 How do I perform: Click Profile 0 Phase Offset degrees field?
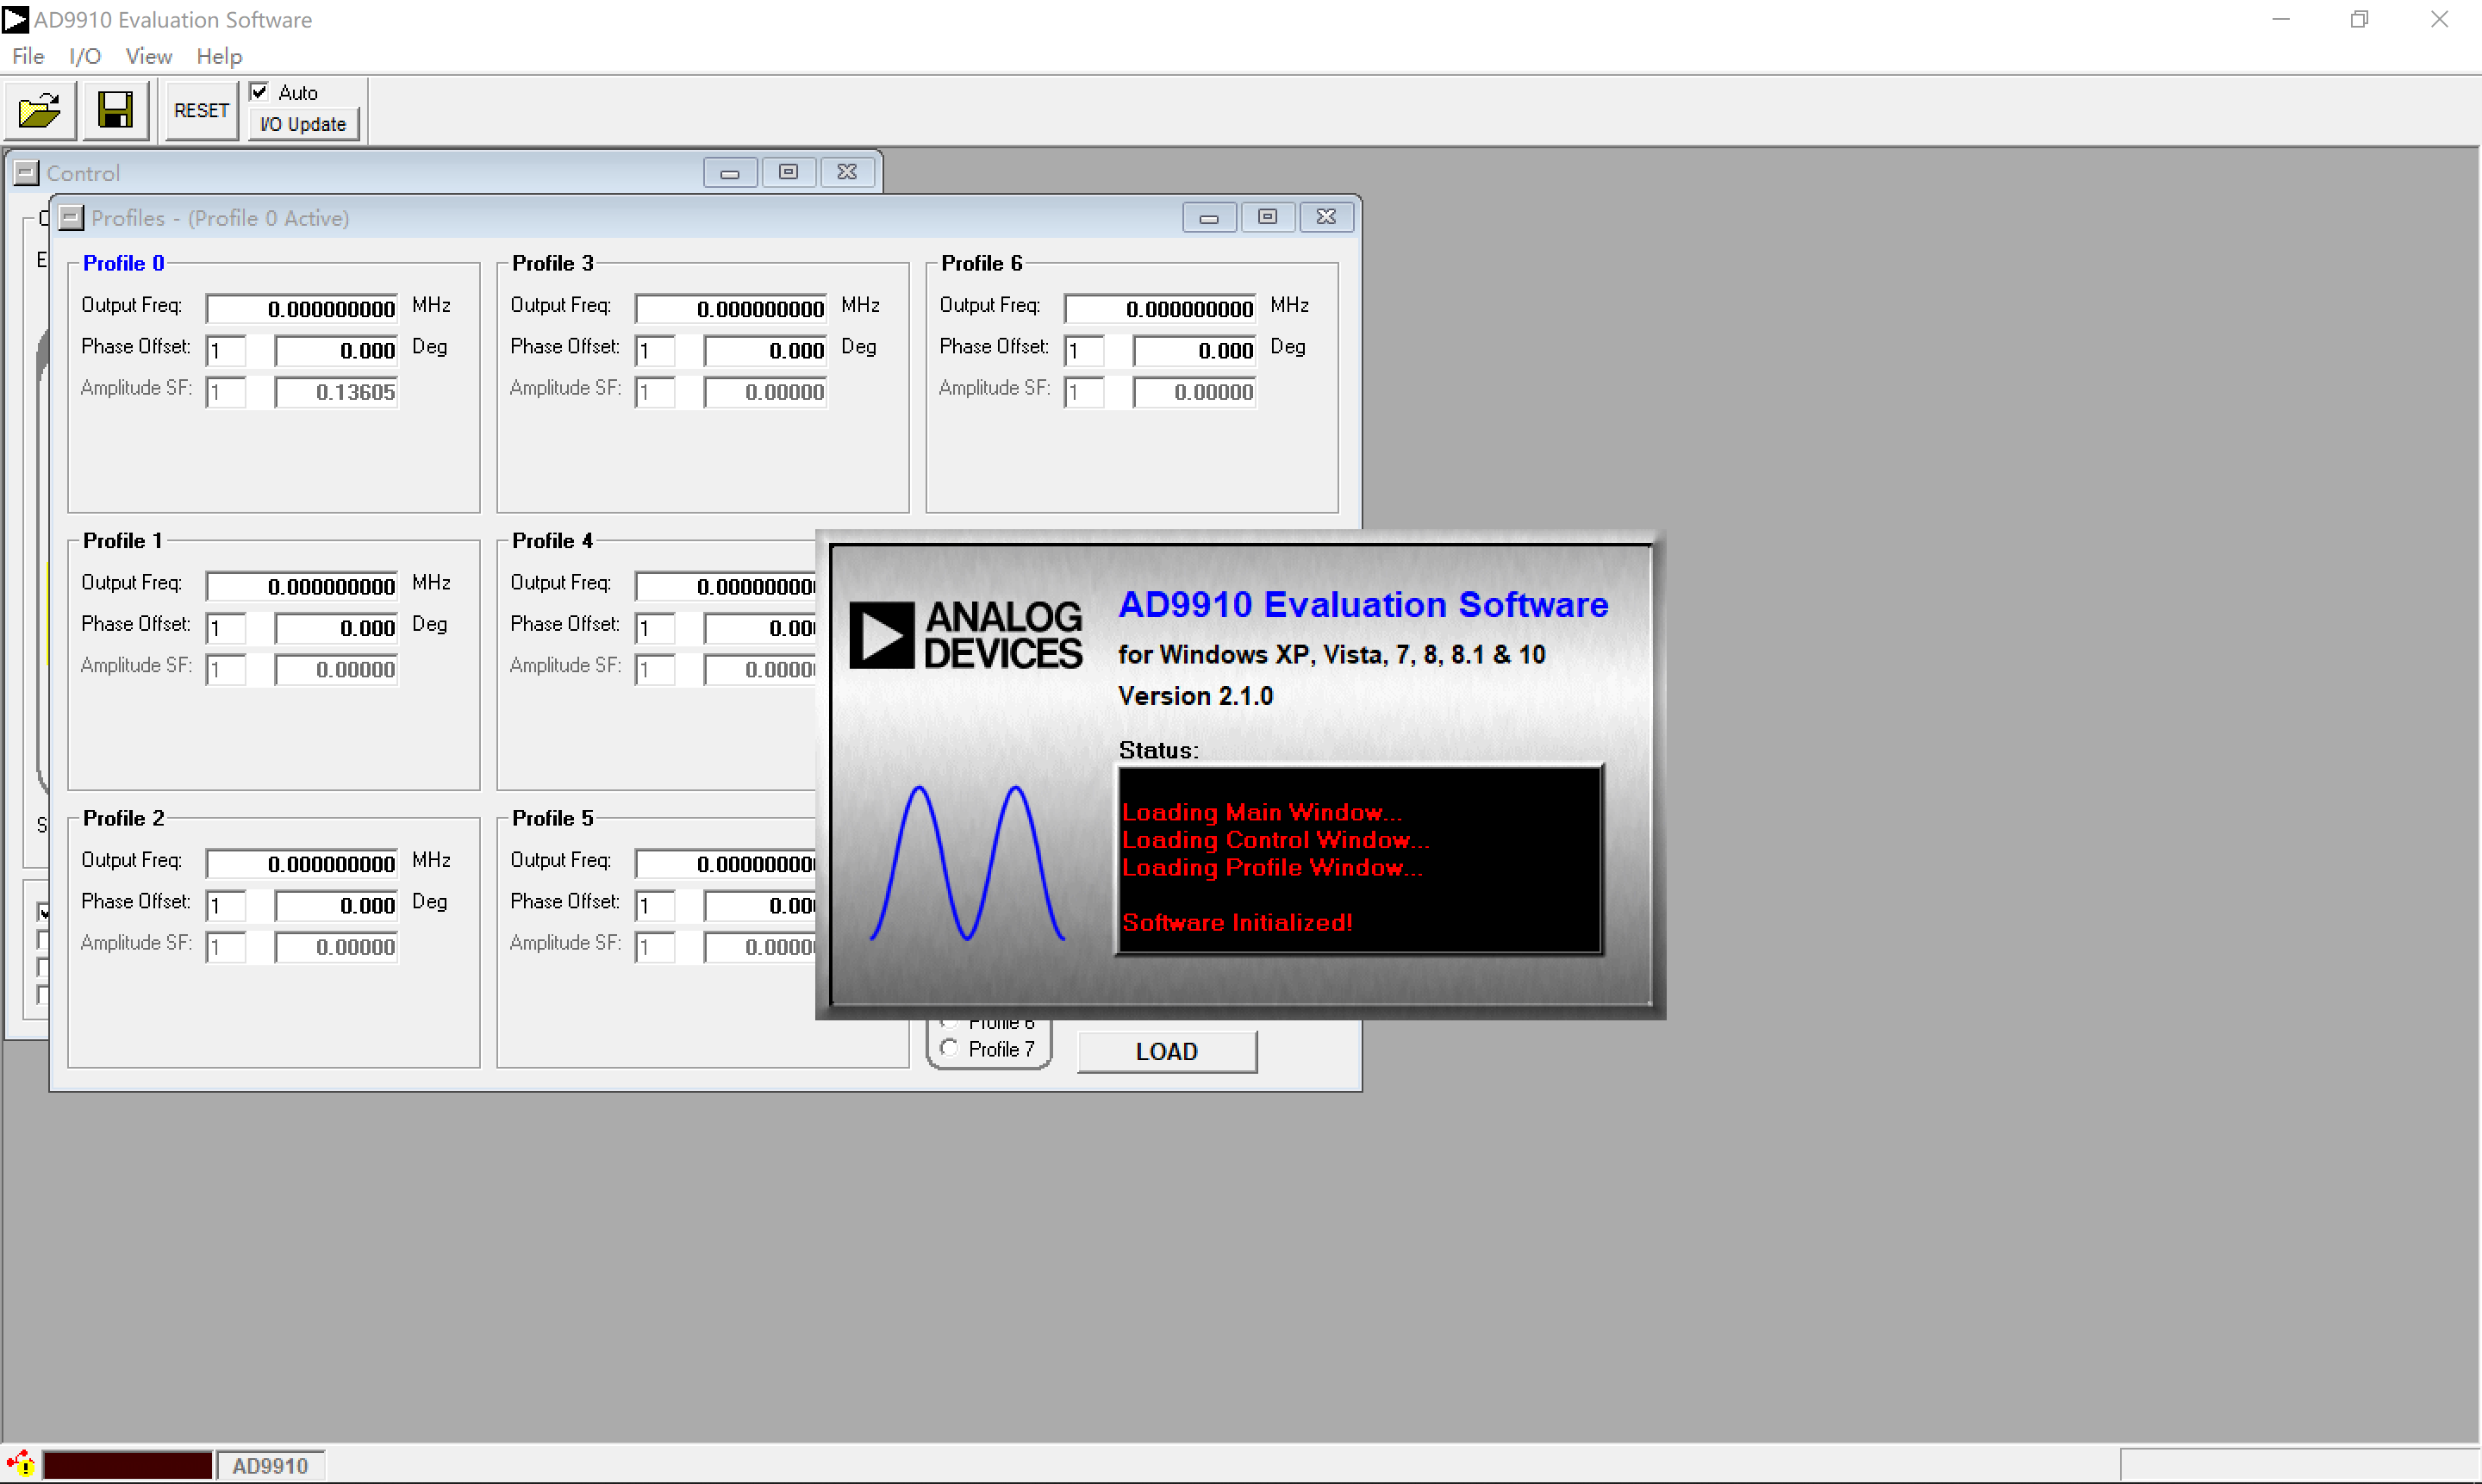(337, 350)
